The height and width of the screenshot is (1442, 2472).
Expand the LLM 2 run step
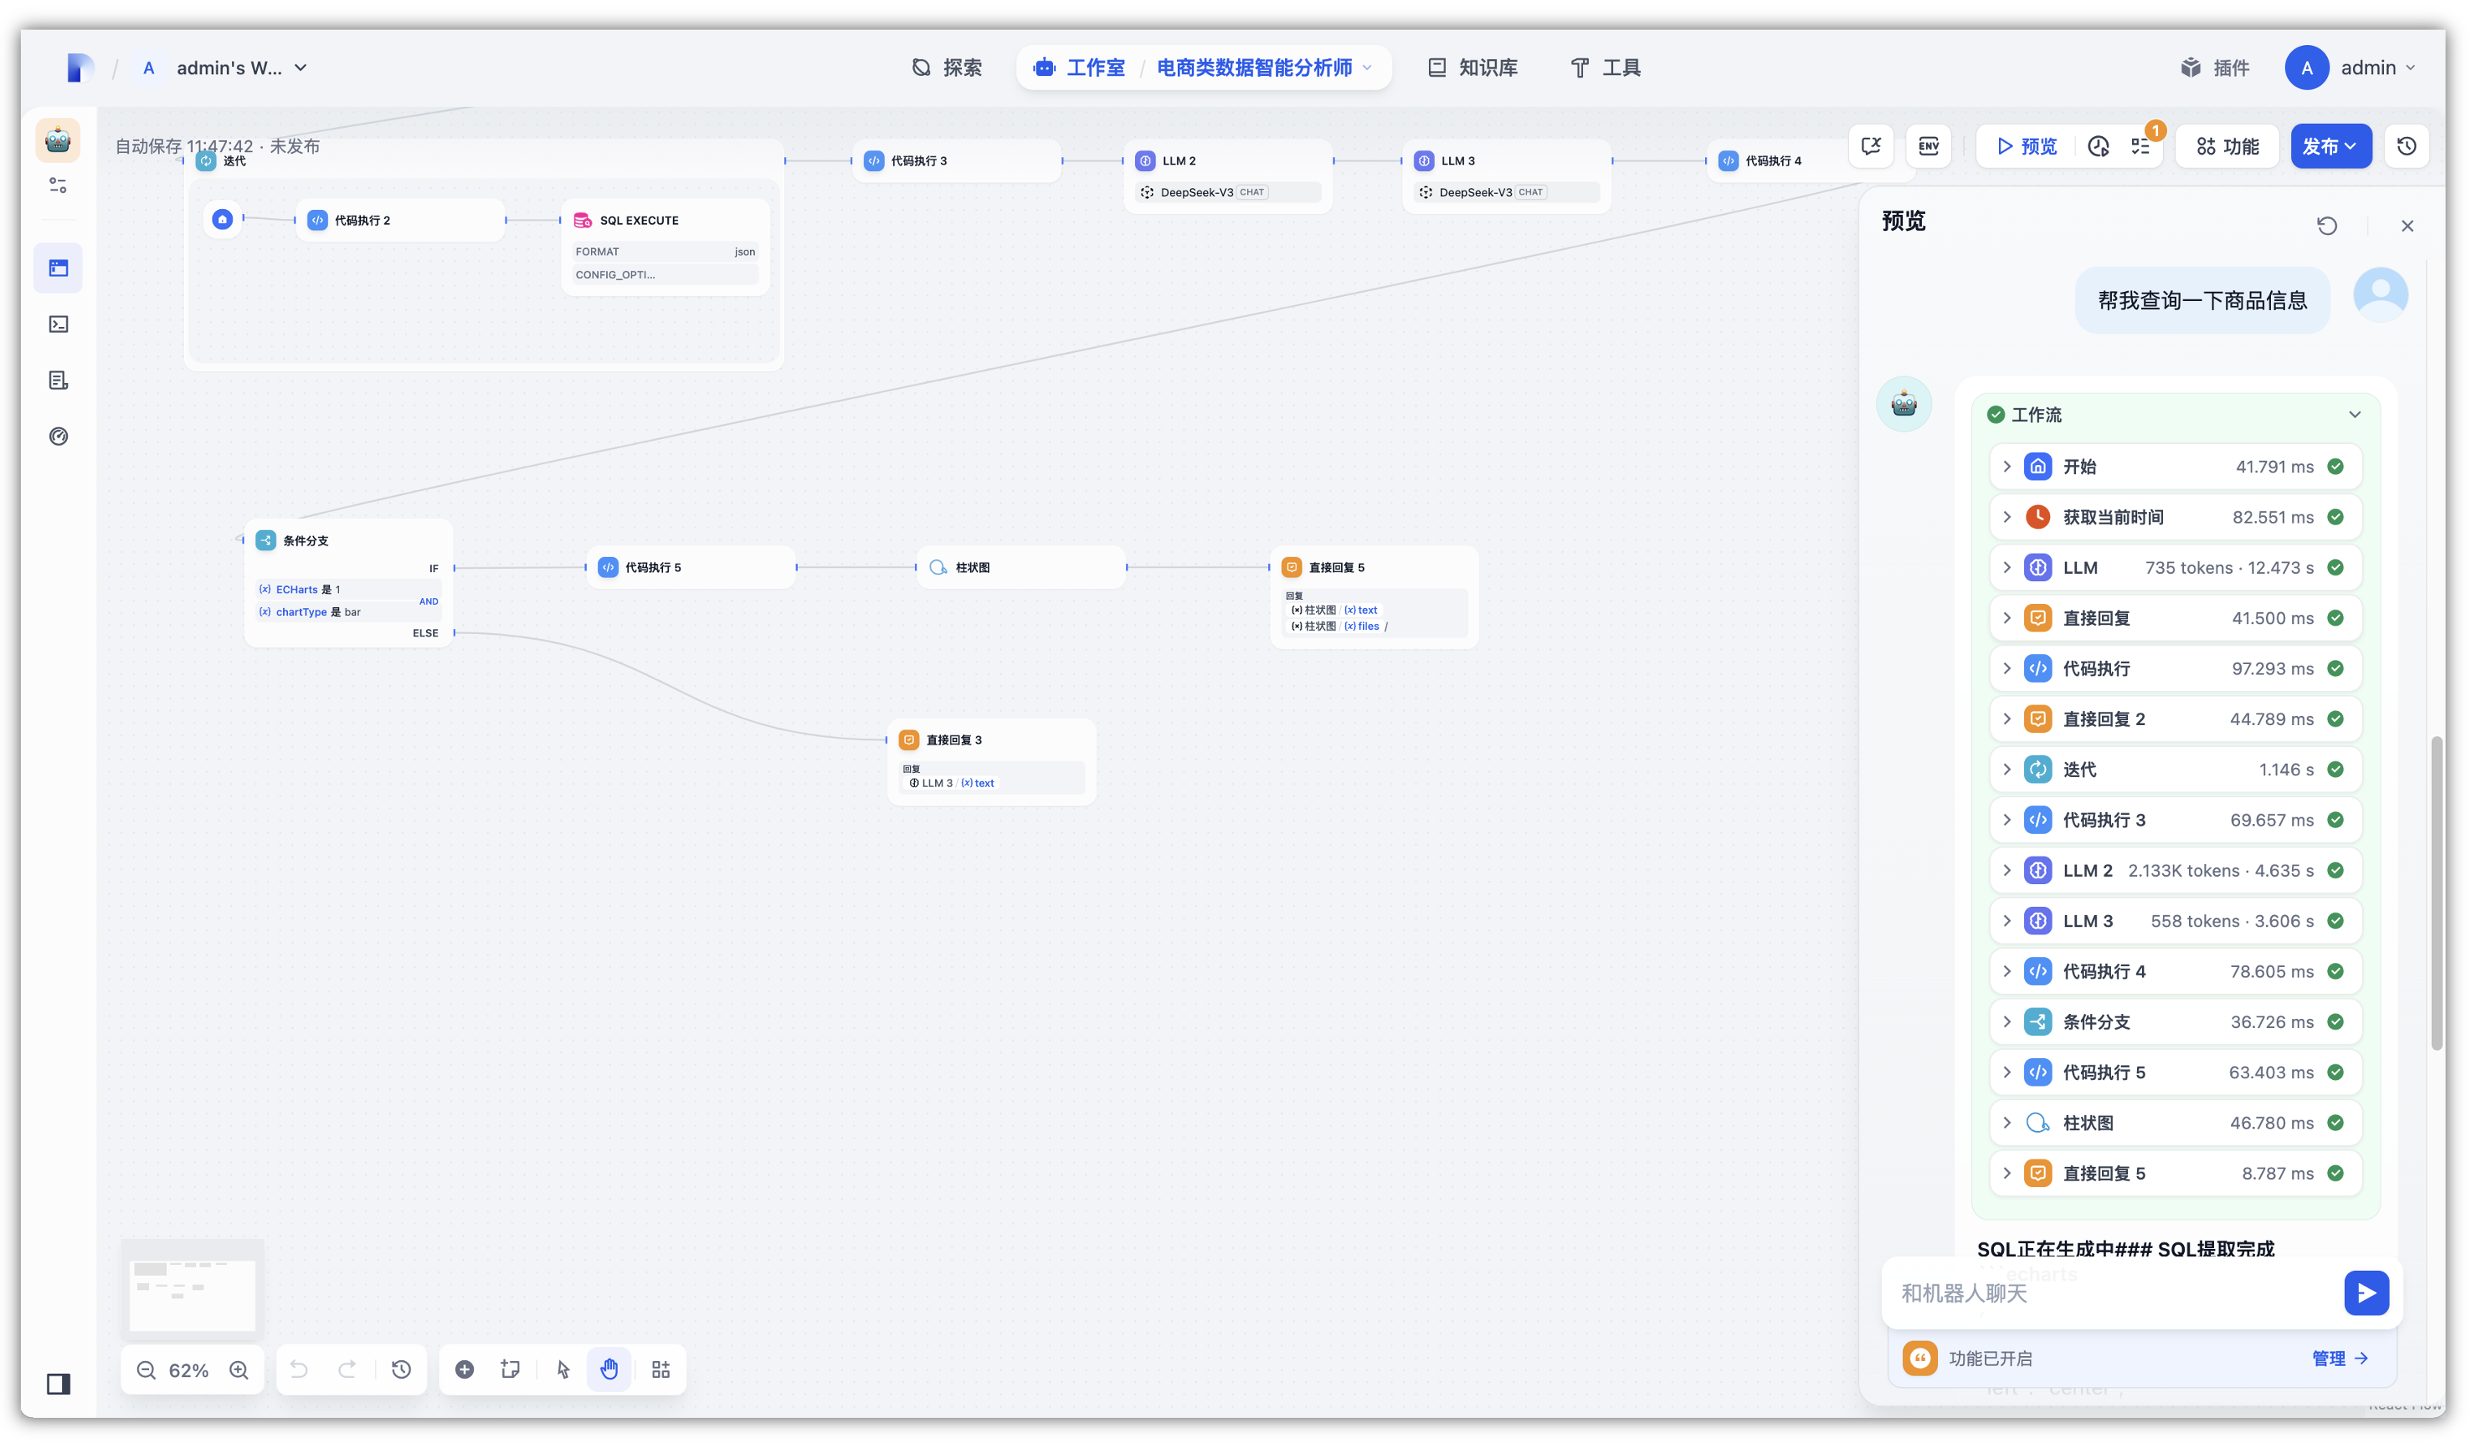coord(2007,870)
